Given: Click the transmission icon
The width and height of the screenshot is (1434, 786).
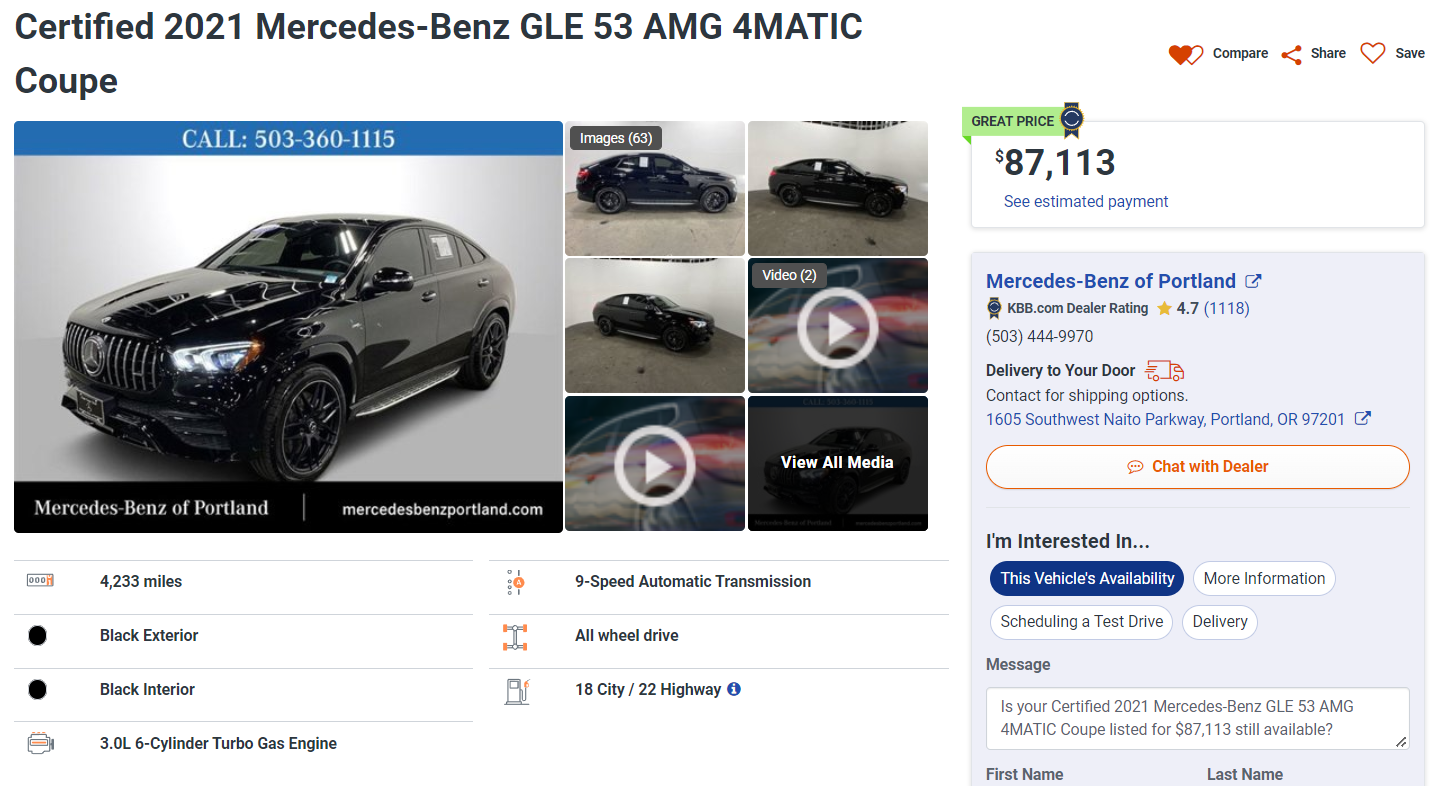Looking at the screenshot, I should 516,582.
